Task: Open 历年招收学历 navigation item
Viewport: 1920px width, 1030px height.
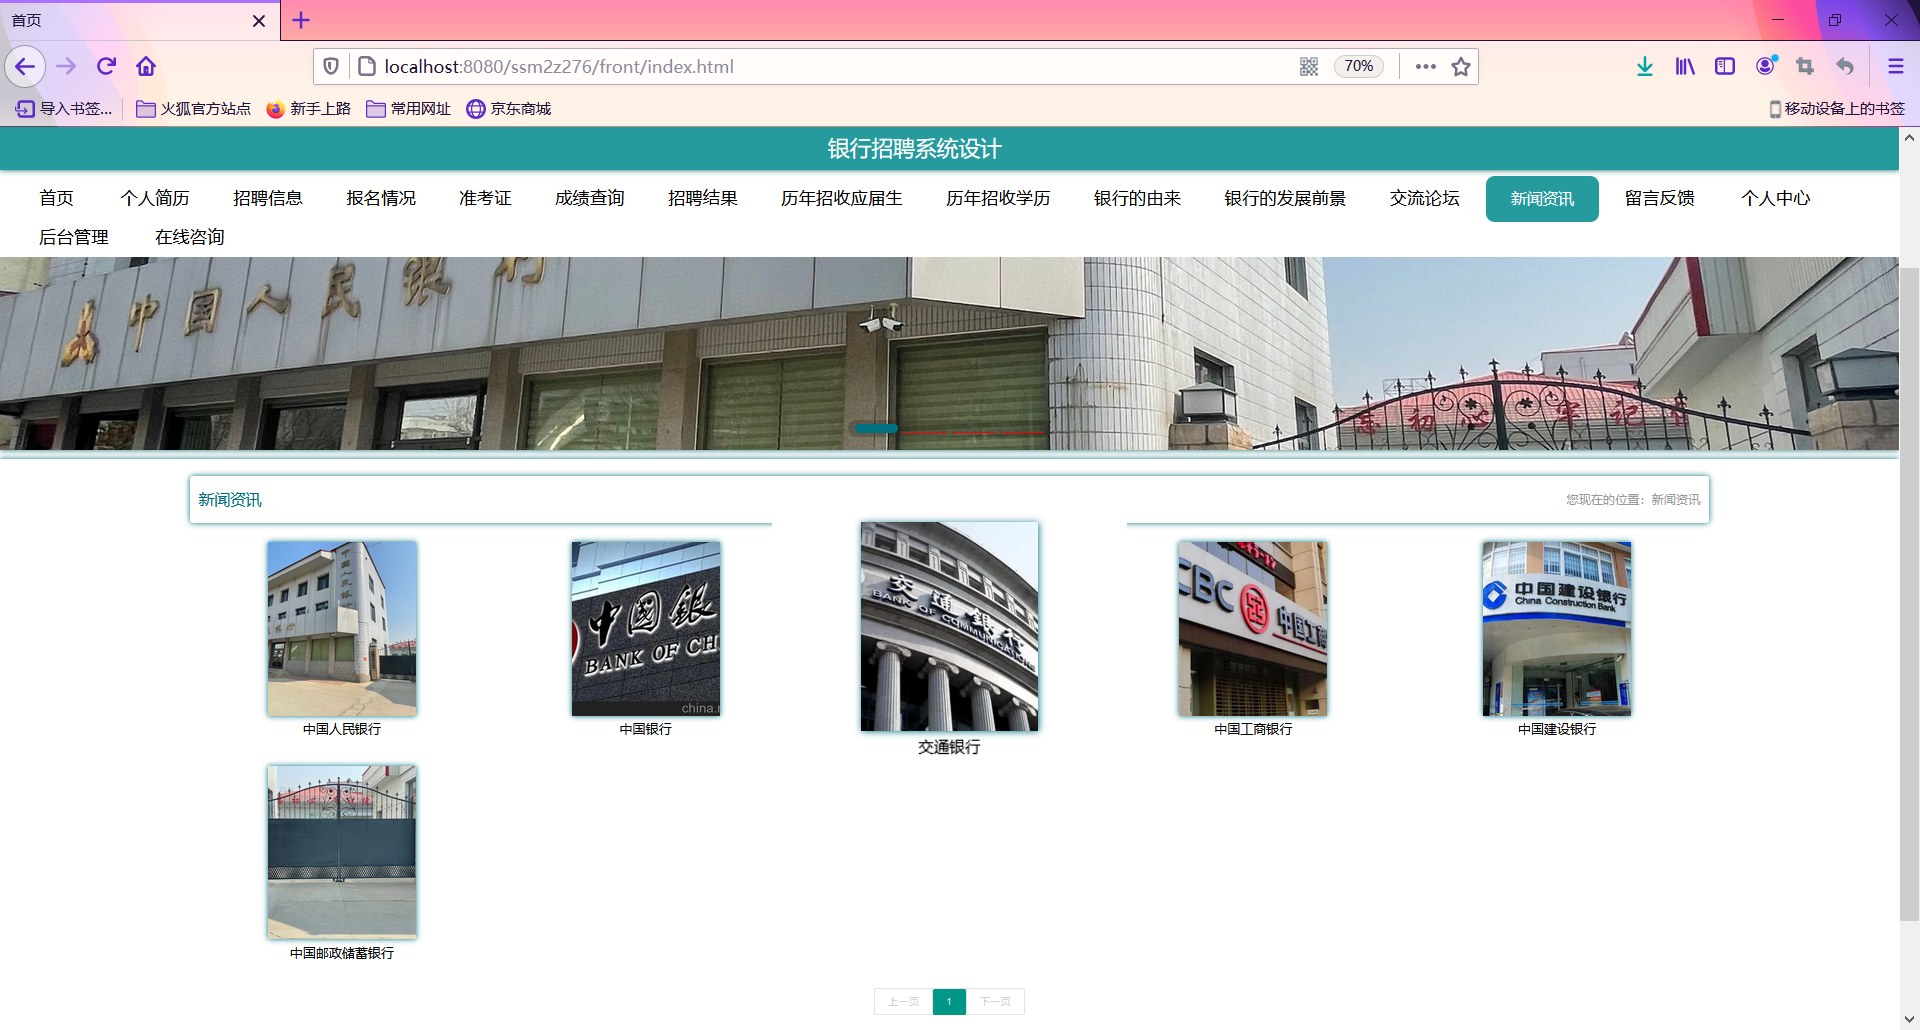Action: coord(998,198)
